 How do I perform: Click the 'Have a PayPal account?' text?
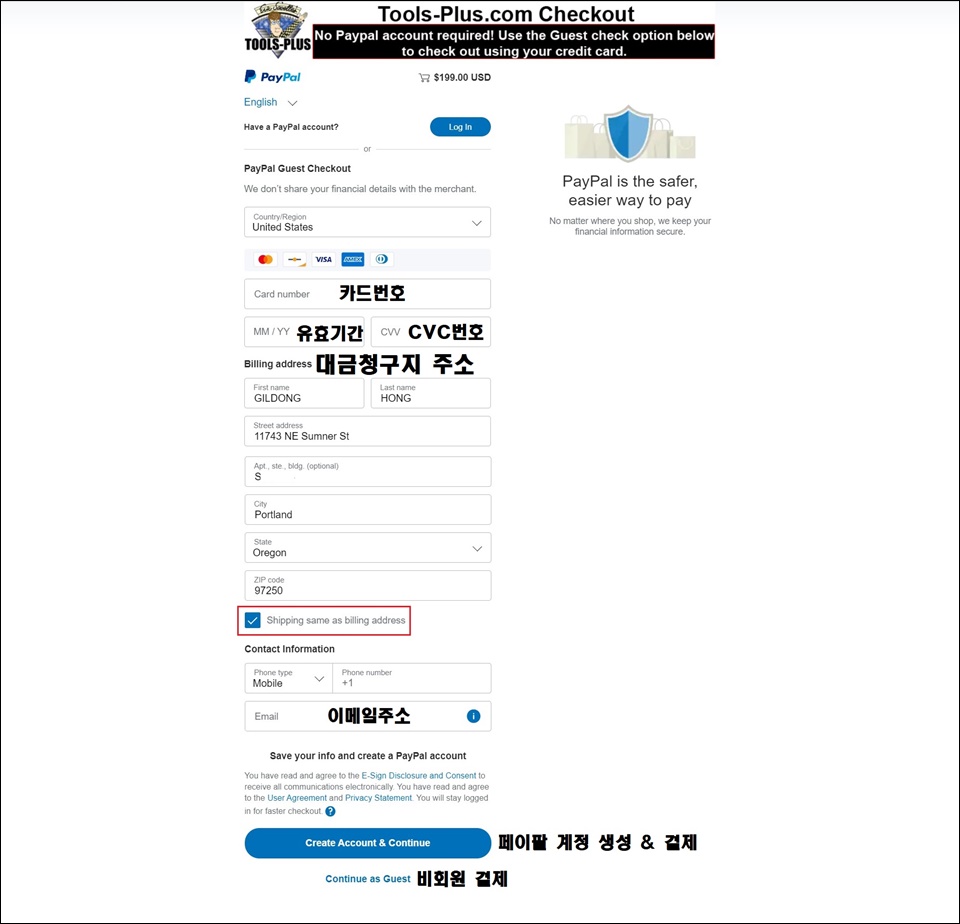(x=291, y=127)
